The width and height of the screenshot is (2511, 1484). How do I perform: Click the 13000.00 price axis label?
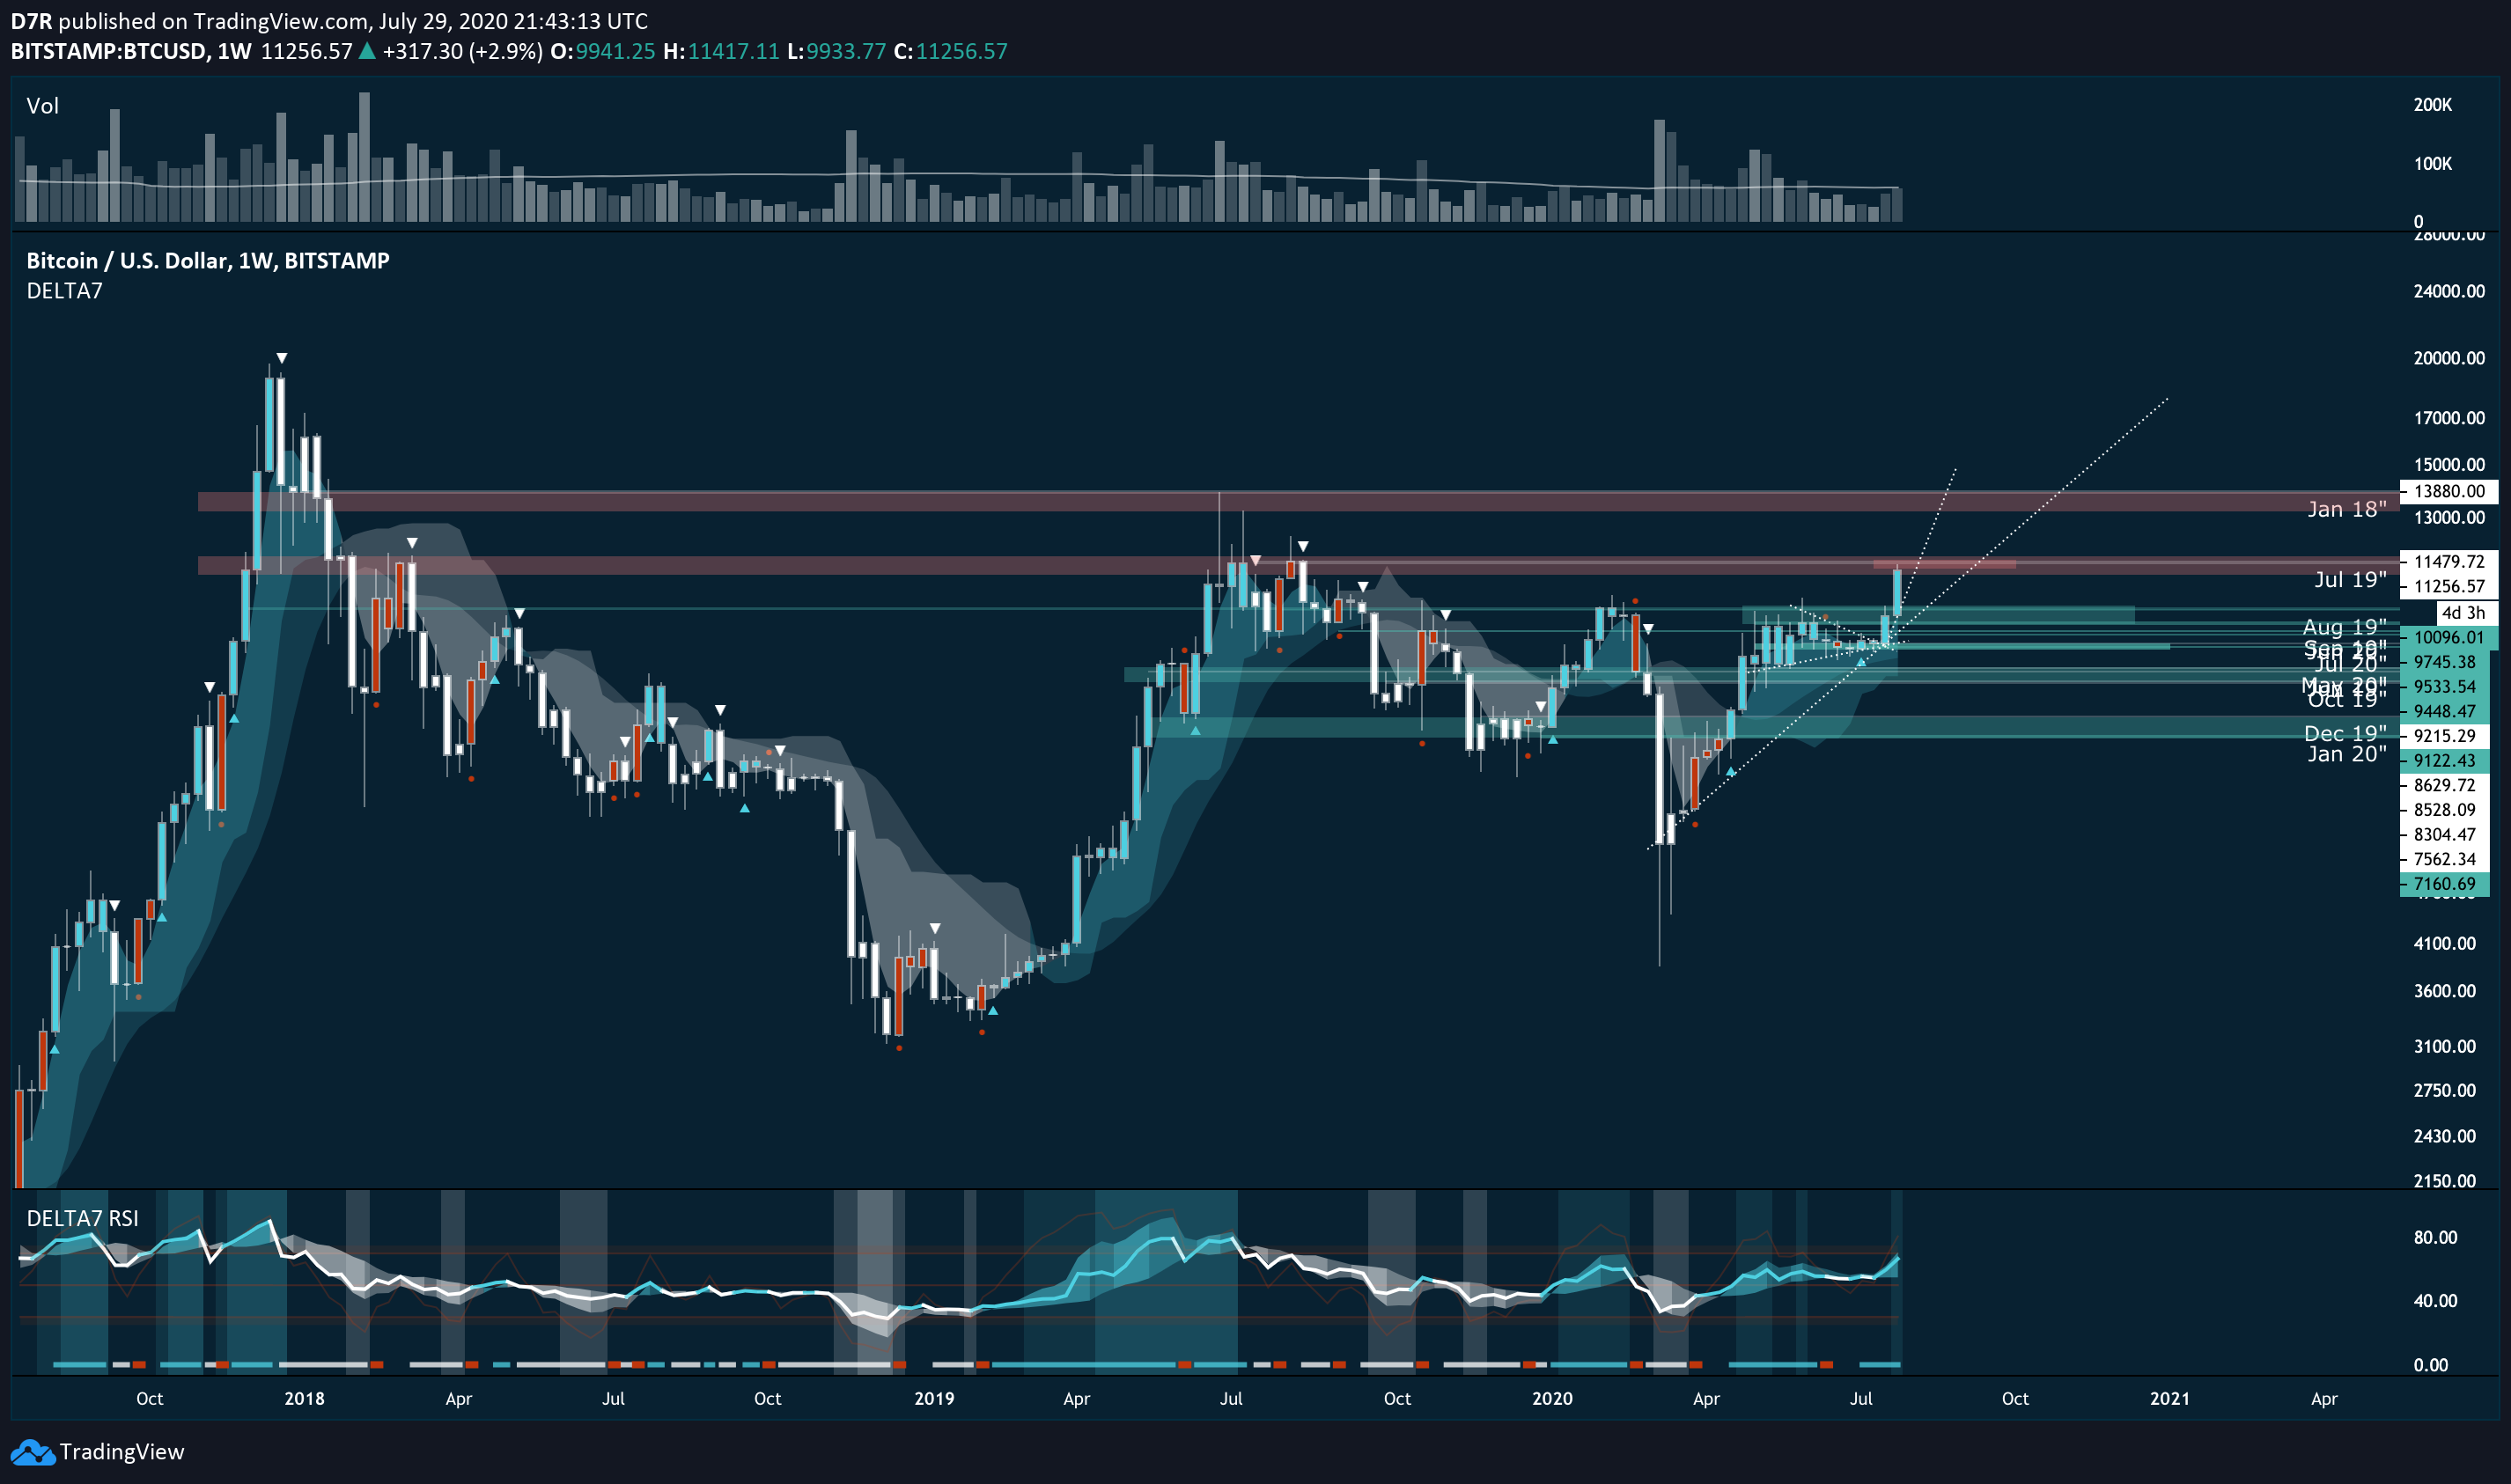pyautogui.click(x=2449, y=517)
